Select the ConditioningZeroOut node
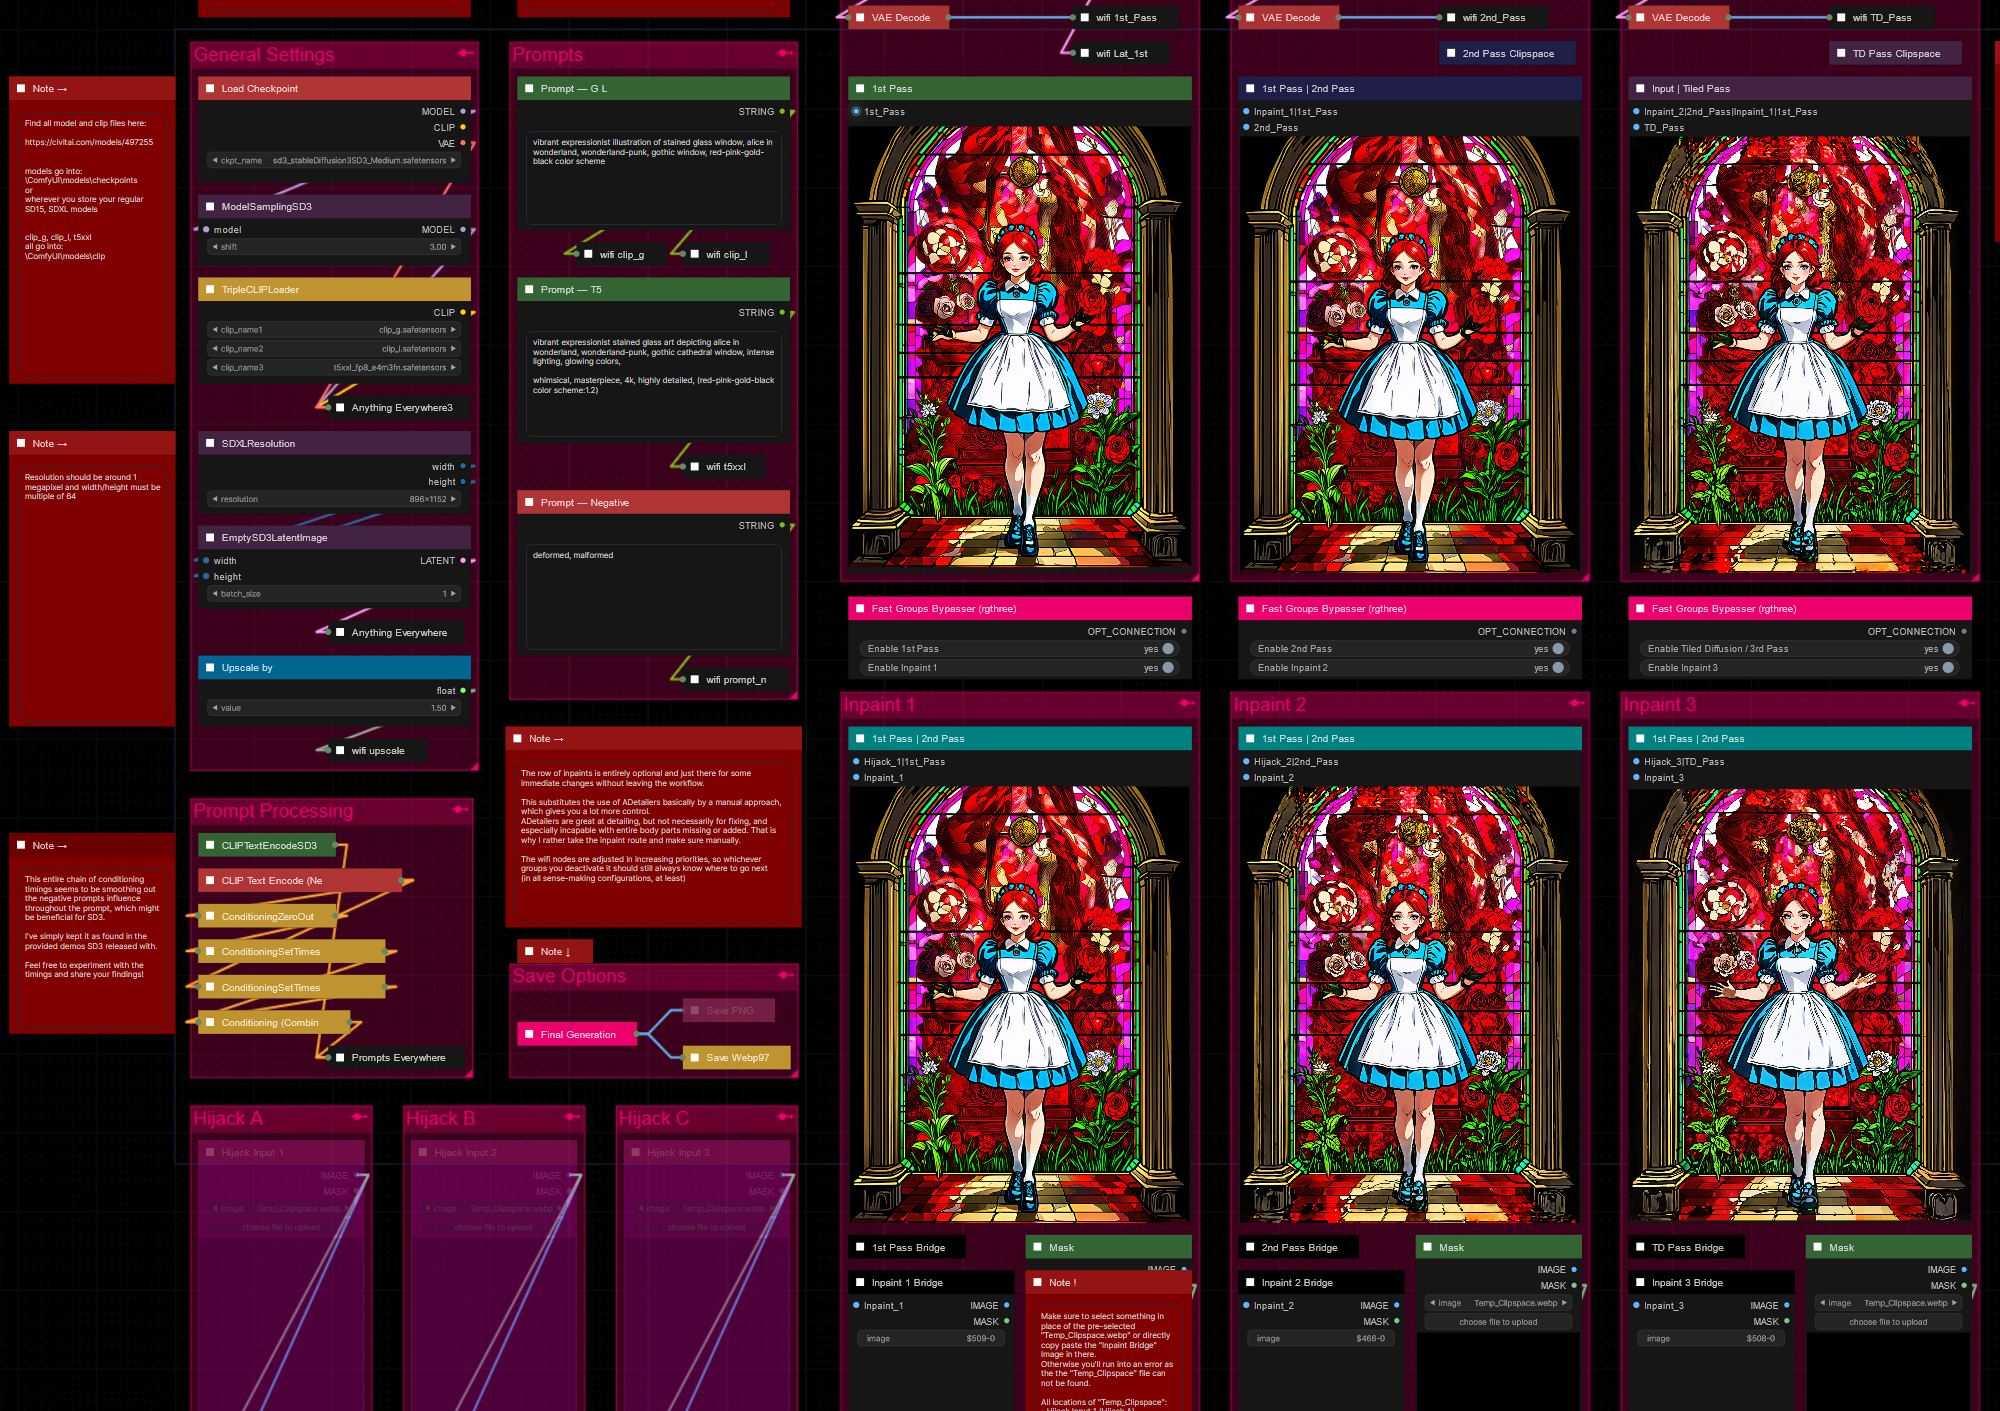The height and width of the screenshot is (1411, 2000). pyautogui.click(x=267, y=917)
